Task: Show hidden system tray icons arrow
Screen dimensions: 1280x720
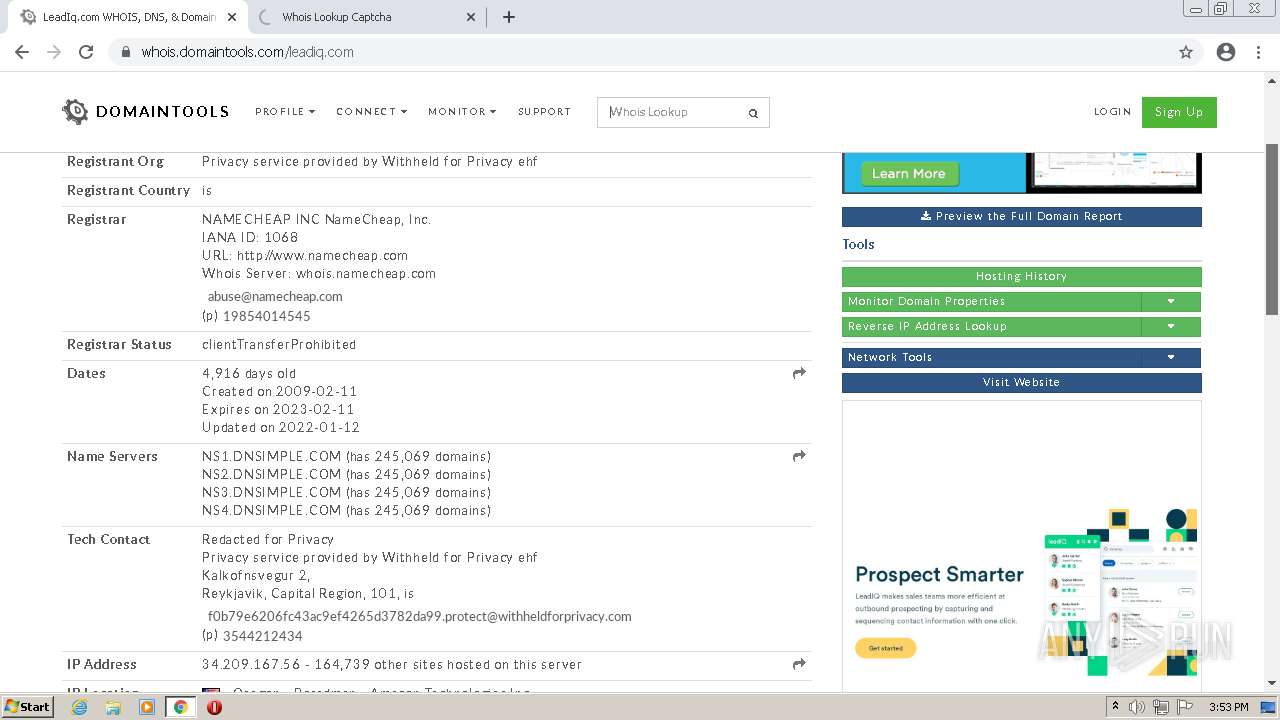Action: click(1115, 707)
